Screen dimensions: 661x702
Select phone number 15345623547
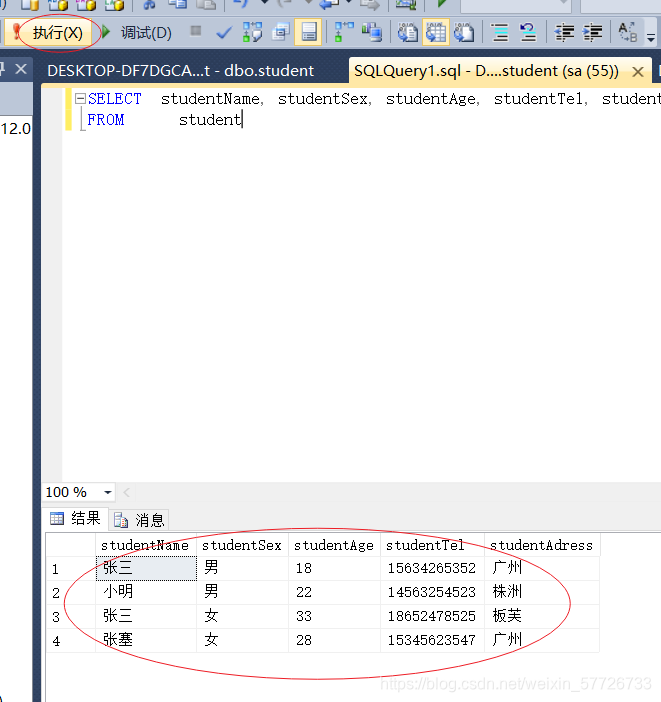tap(432, 640)
